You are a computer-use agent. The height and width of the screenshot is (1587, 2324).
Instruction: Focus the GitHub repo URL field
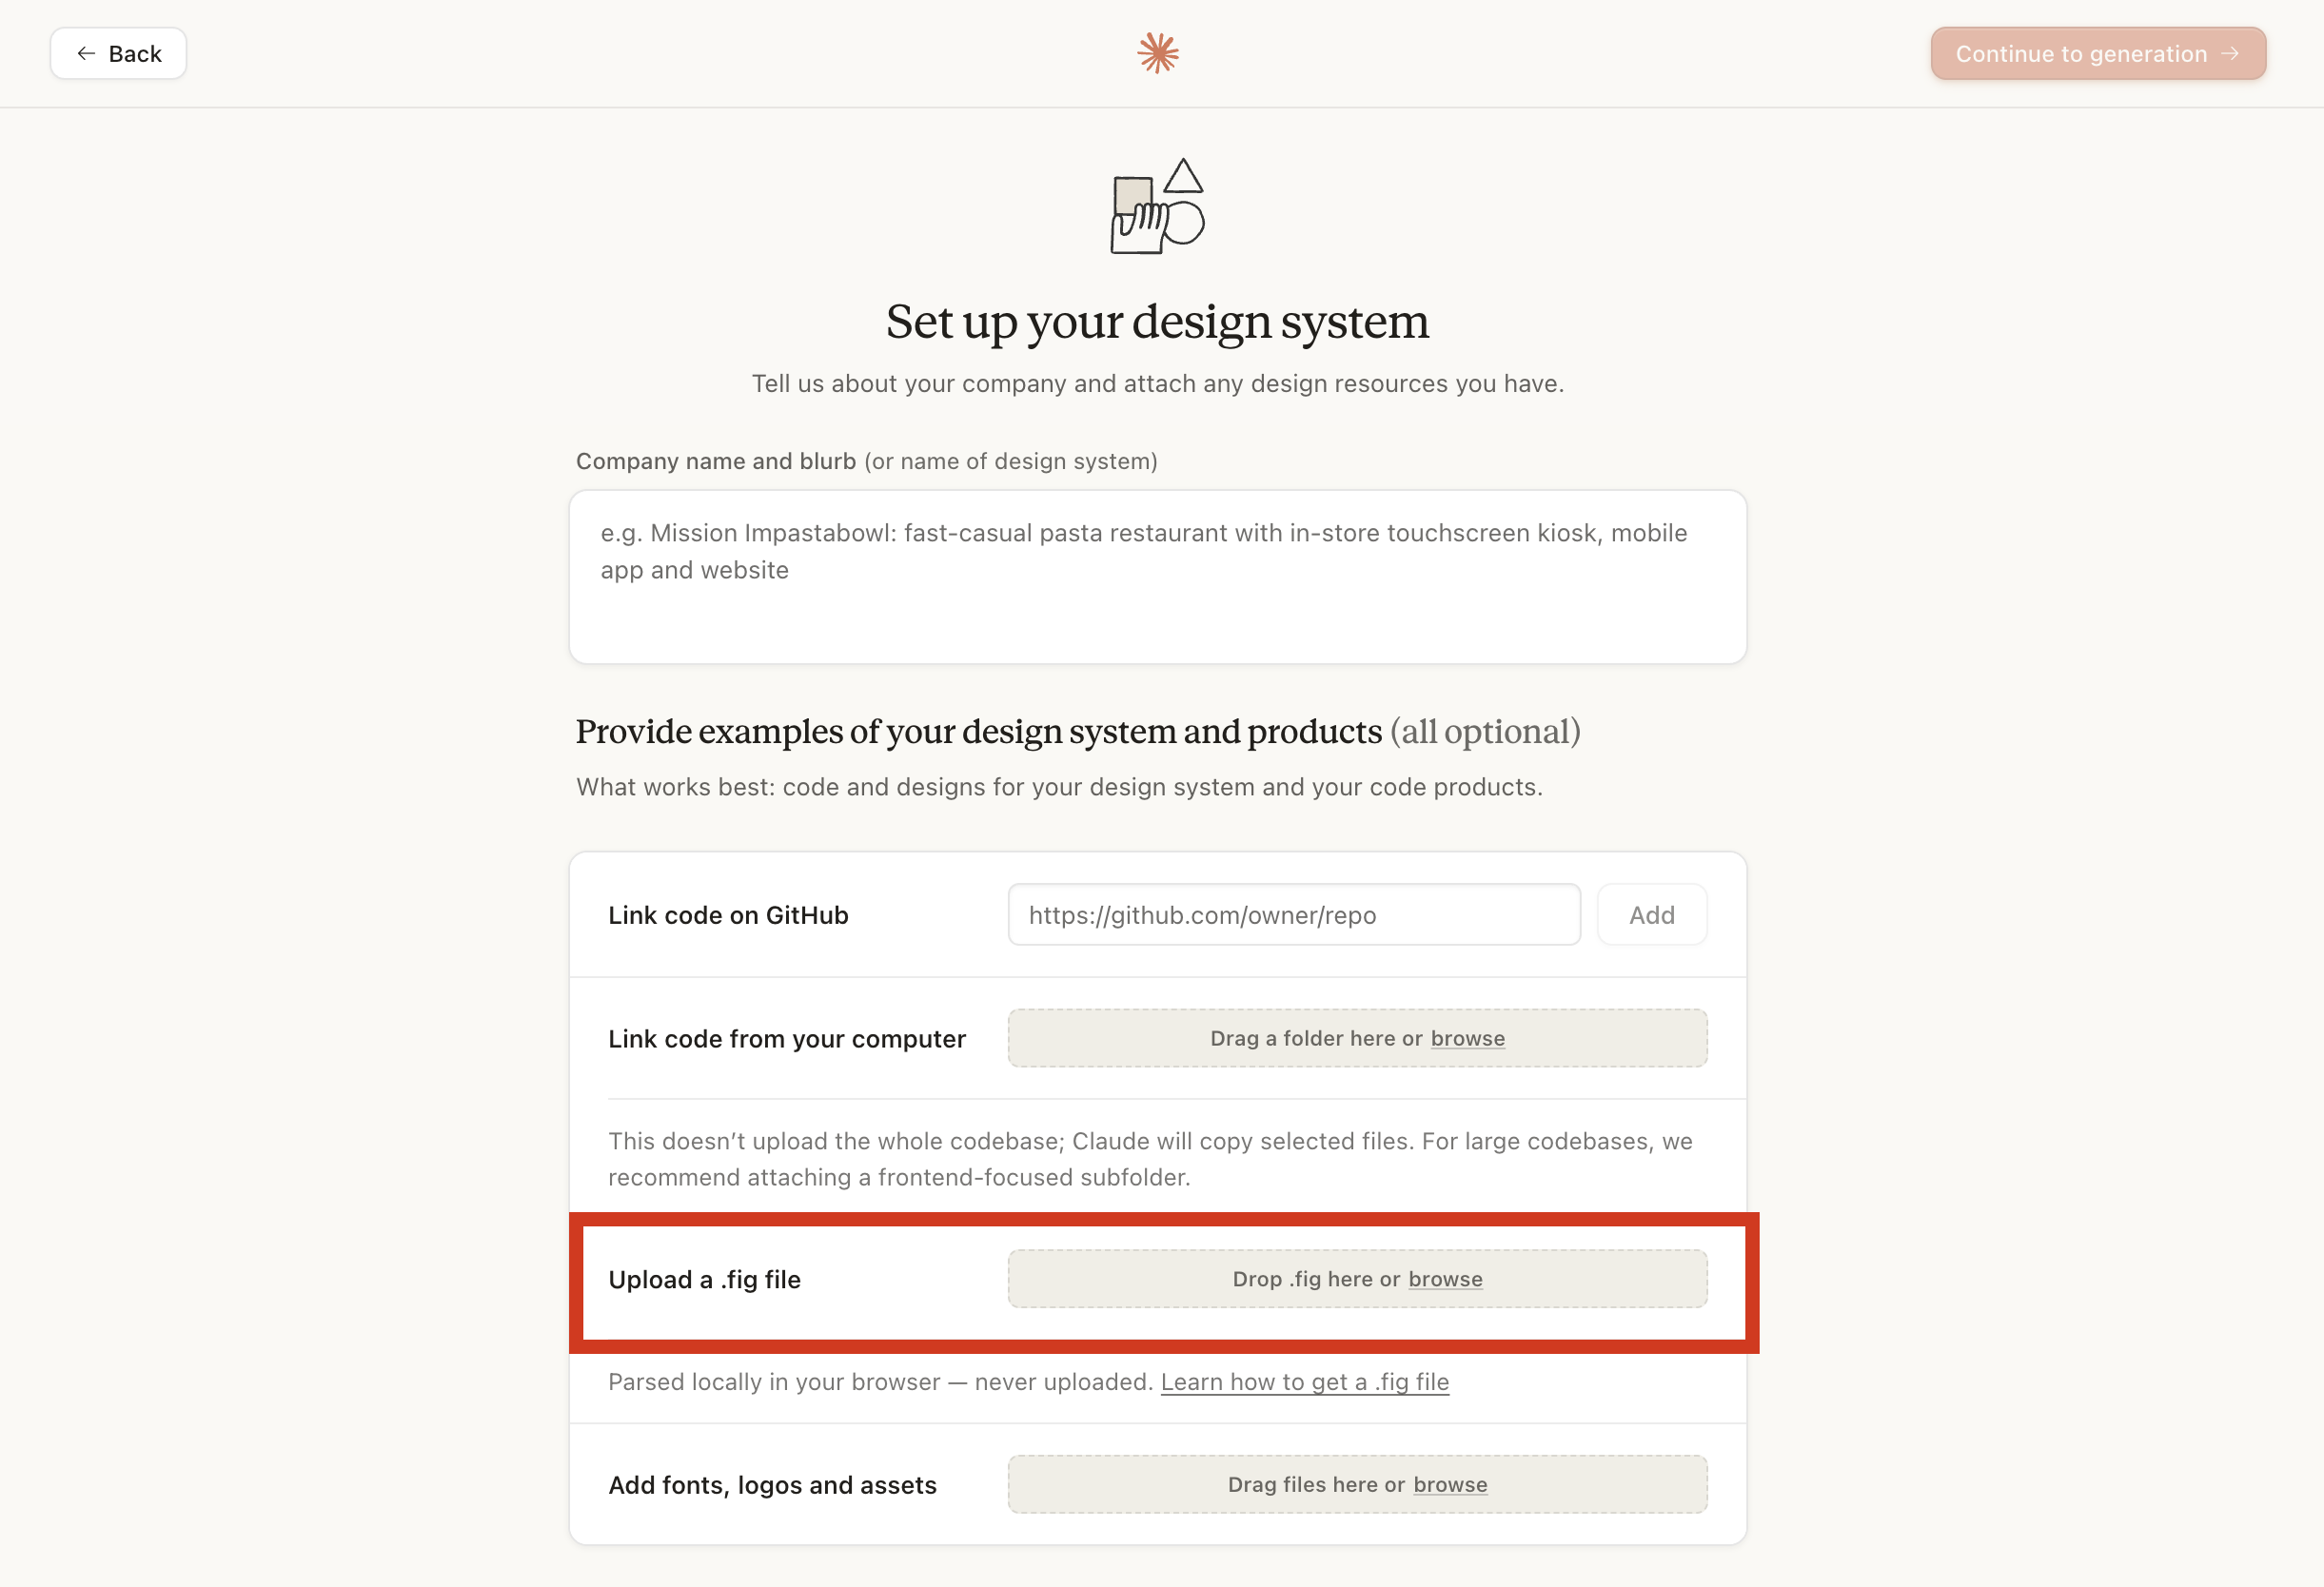click(1294, 915)
